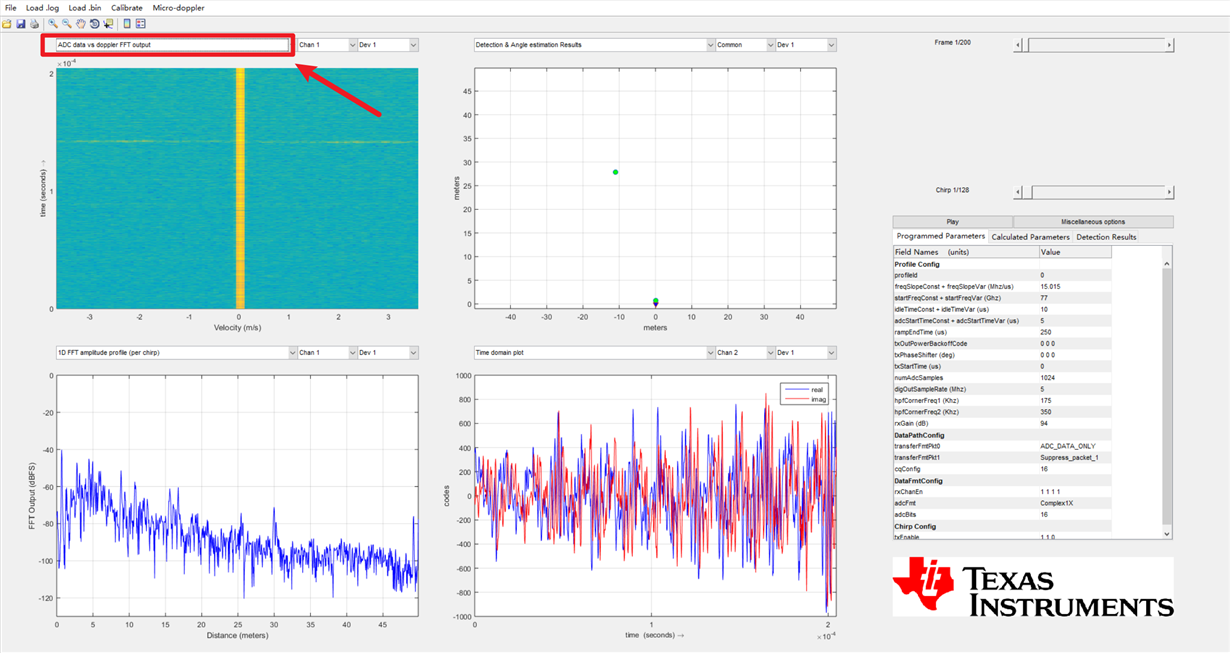Select the Zoom Out tool
This screenshot has height=653, width=1230.
click(x=66, y=24)
